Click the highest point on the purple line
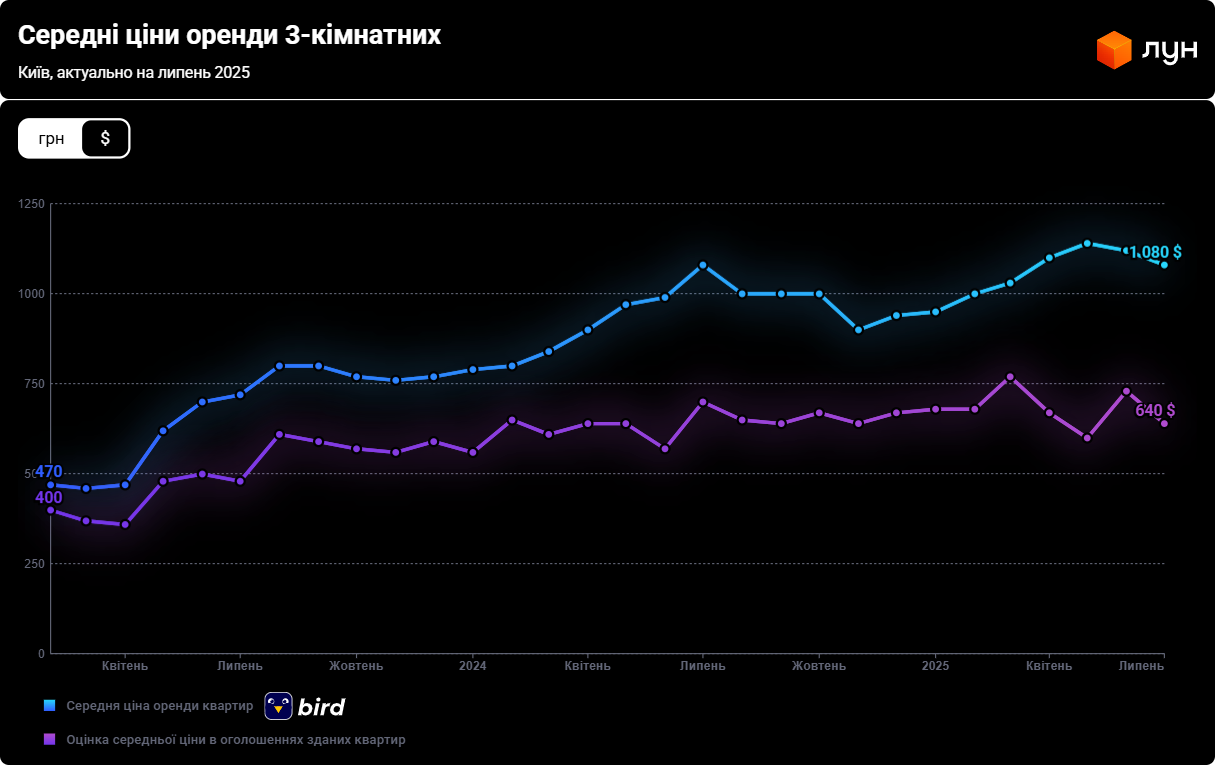This screenshot has width=1215, height=765. coord(1010,377)
